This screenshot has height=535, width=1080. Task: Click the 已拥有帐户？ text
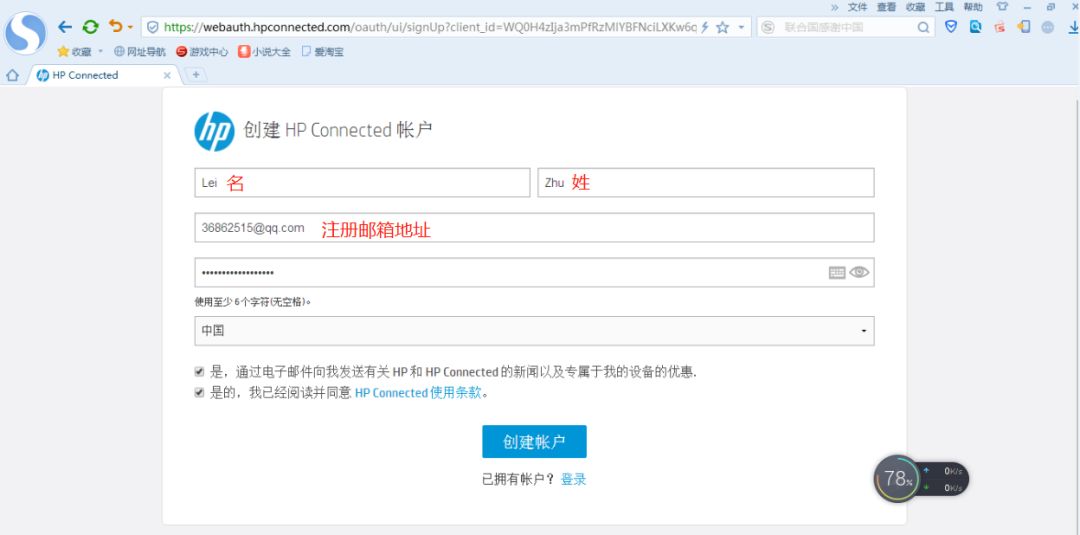pos(519,479)
